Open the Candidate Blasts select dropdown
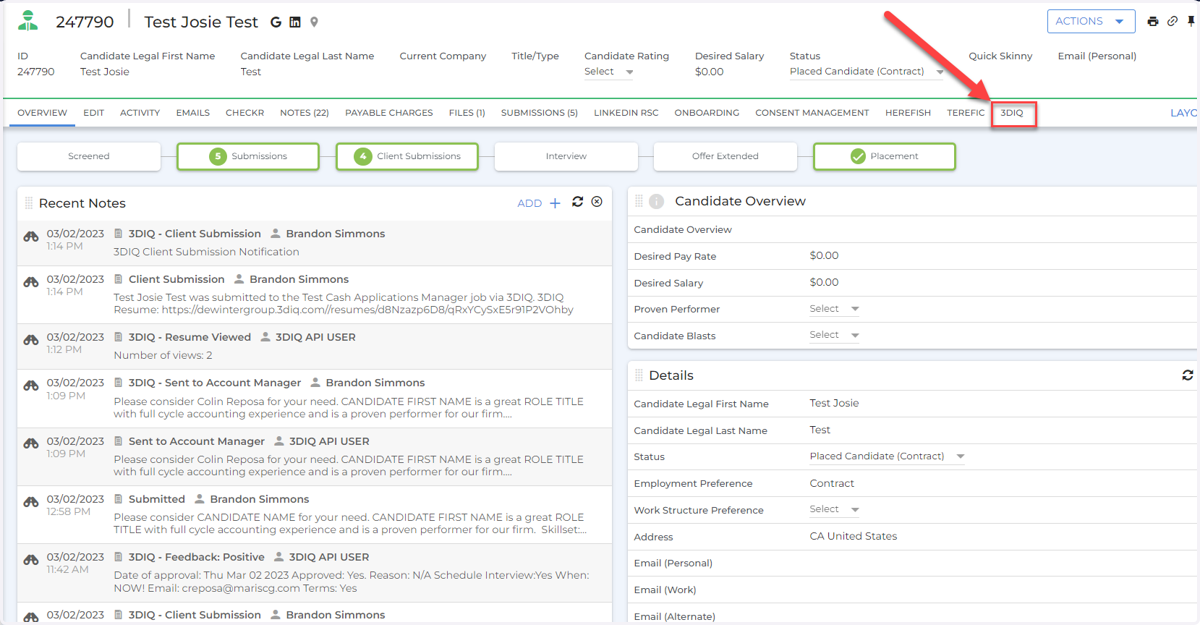 click(x=834, y=335)
